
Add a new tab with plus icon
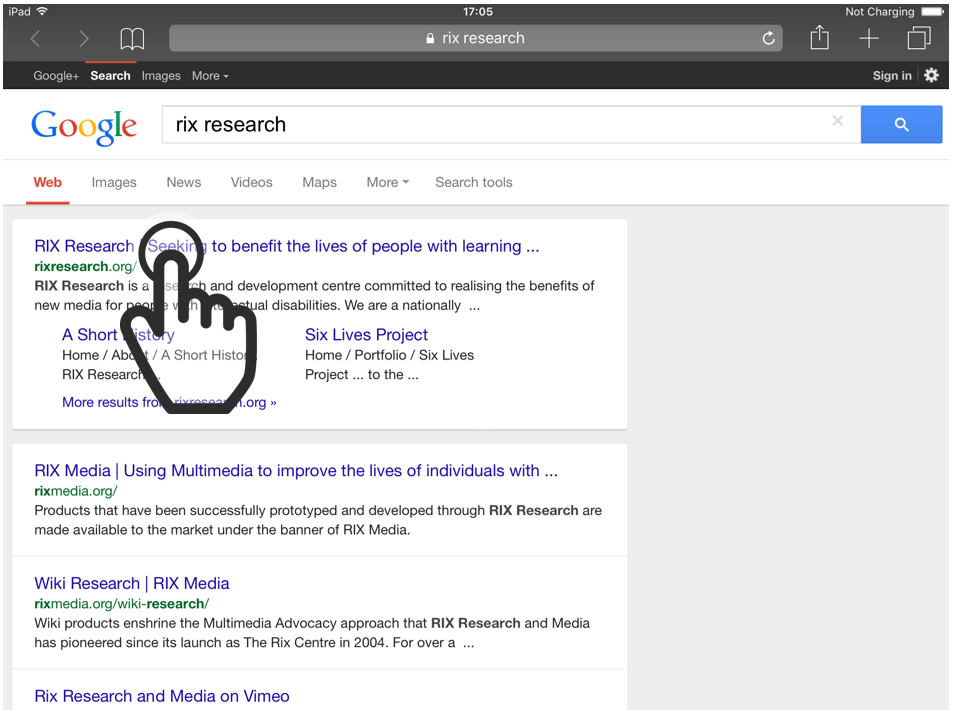pyautogui.click(x=869, y=38)
